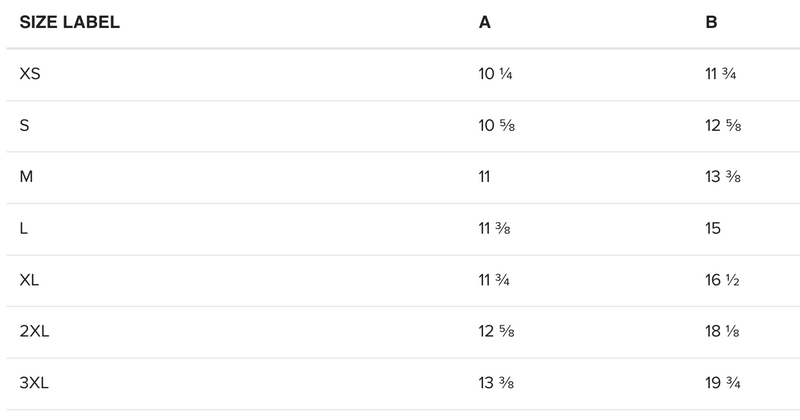Click the XS row's B value 11 ¾

(721, 74)
